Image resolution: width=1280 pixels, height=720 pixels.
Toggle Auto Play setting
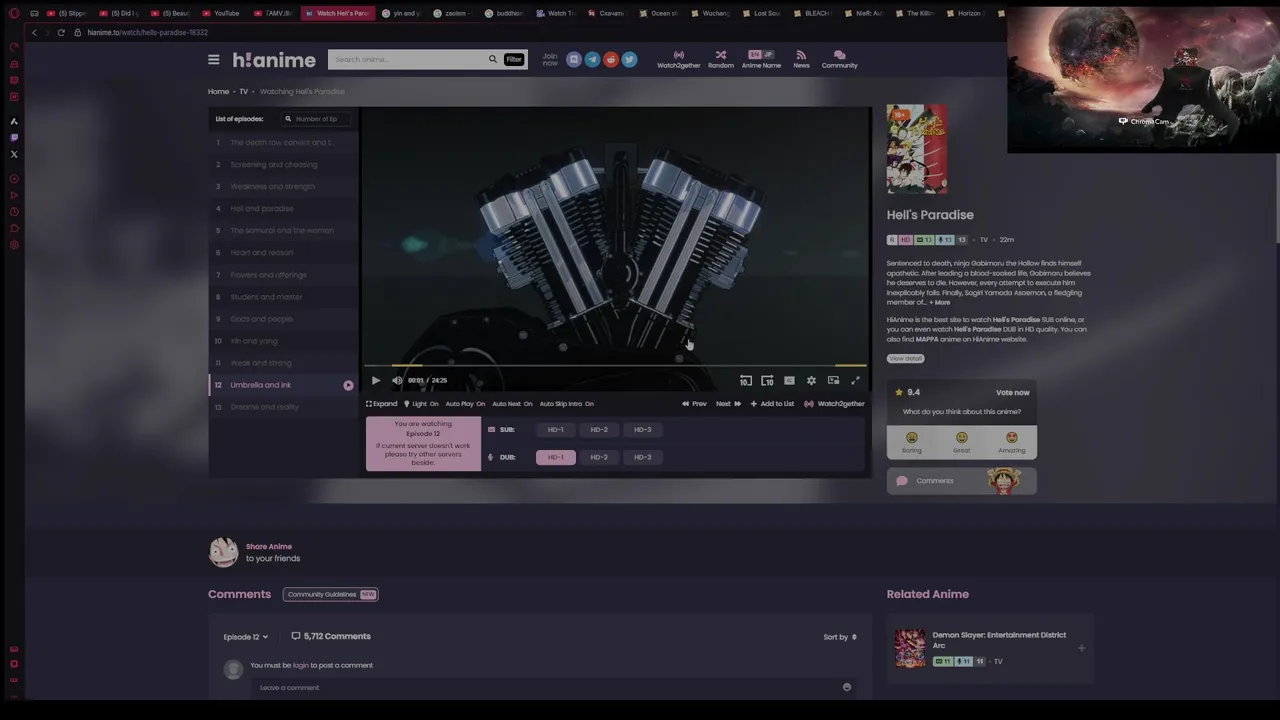pos(465,404)
